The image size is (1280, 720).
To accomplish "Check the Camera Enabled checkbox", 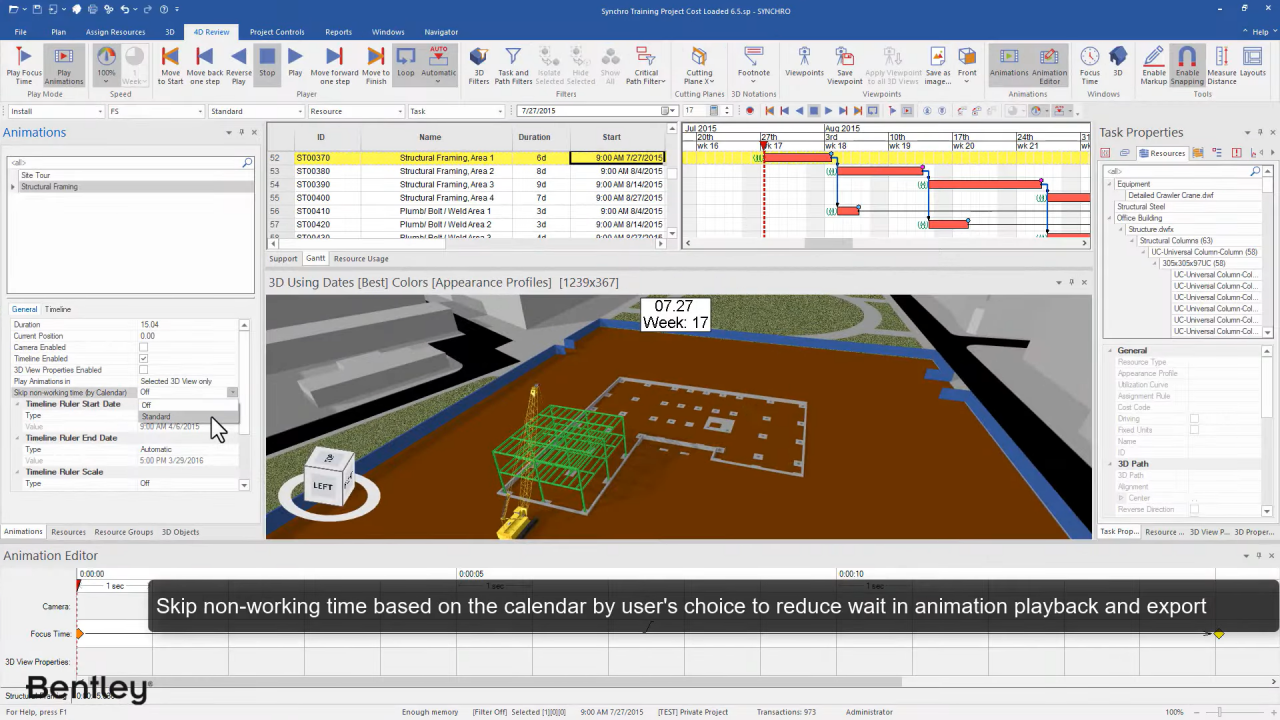I will 143,347.
